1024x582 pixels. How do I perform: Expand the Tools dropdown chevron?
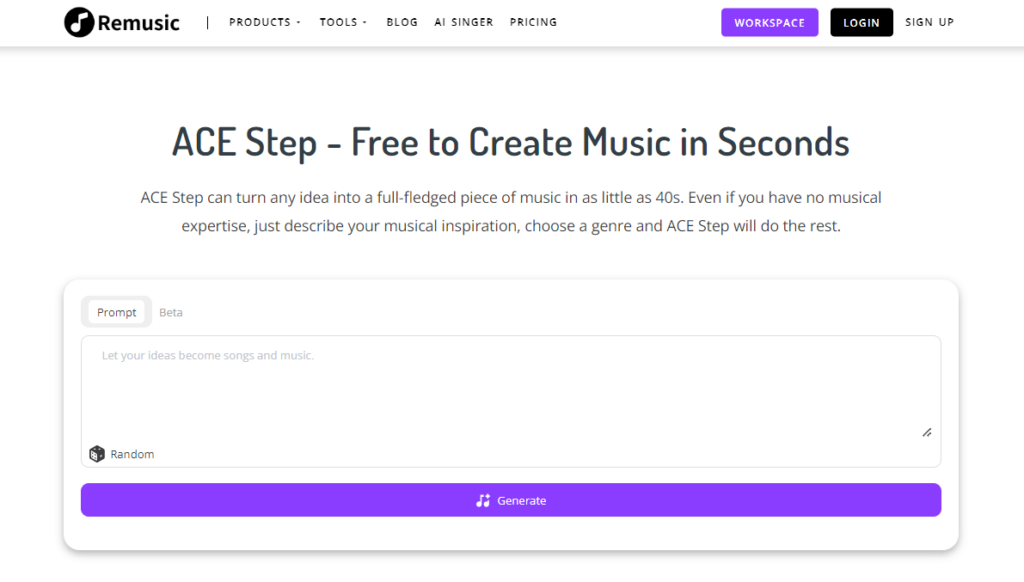364,21
